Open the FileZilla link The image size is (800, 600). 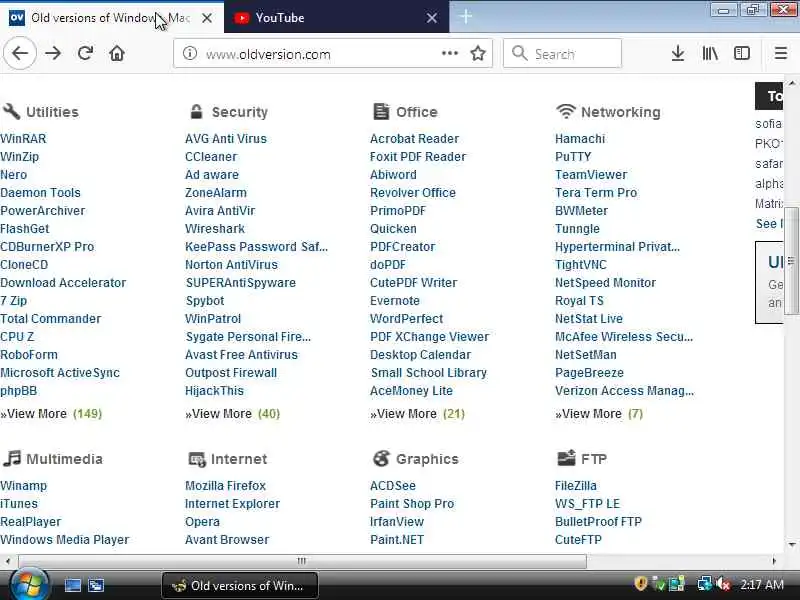click(x=576, y=486)
